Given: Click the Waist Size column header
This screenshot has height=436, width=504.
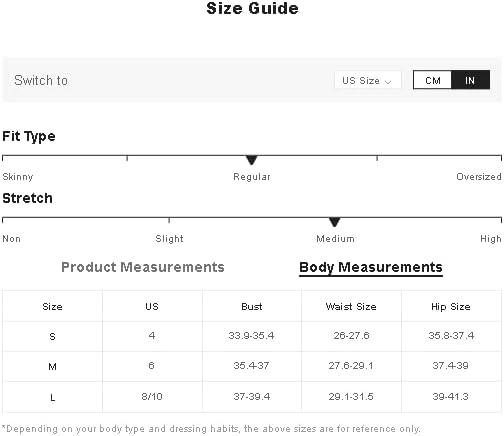Looking at the screenshot, I should [351, 306].
